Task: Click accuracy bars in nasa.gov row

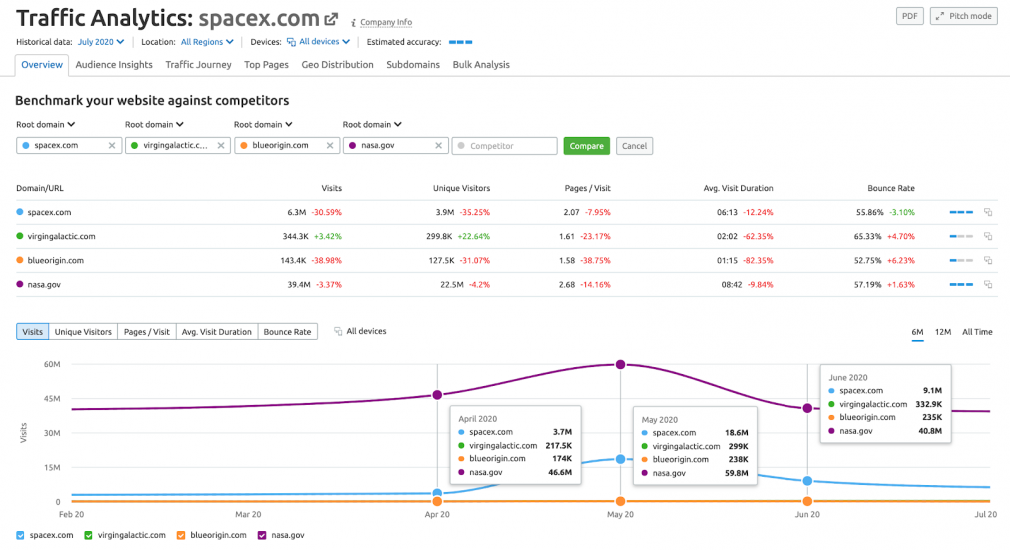Action: coord(961,284)
